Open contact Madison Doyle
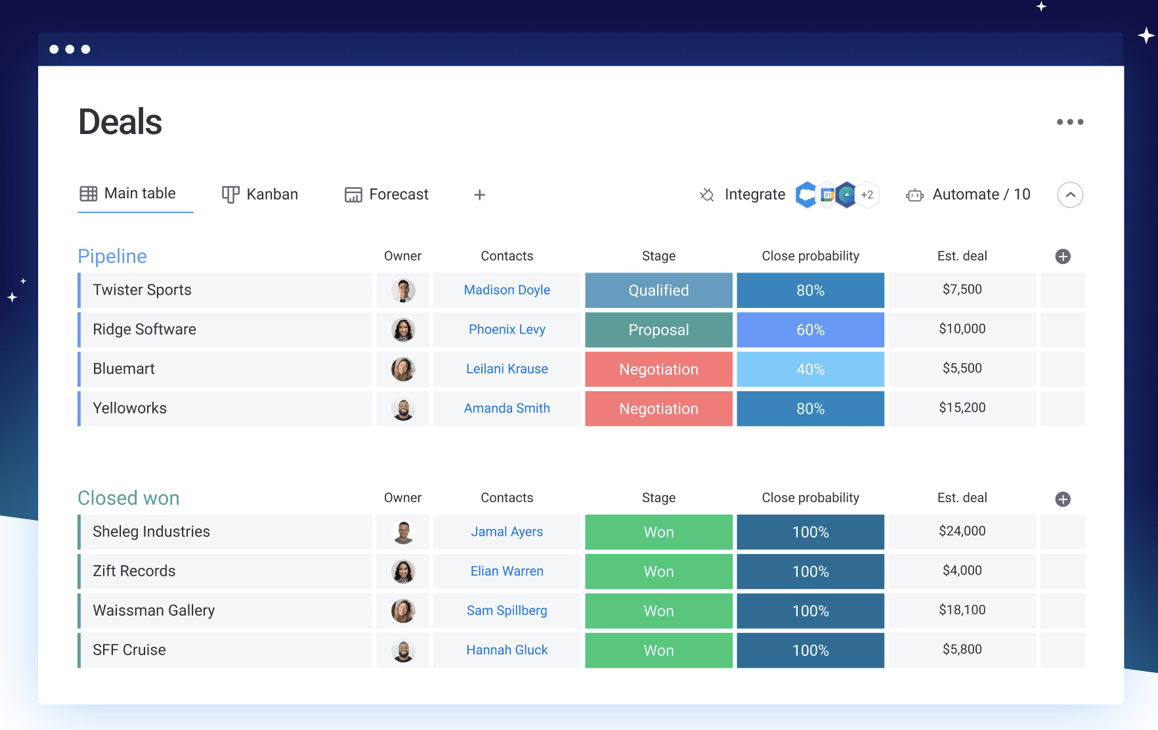Screen dimensions: 1158x730 507,290
